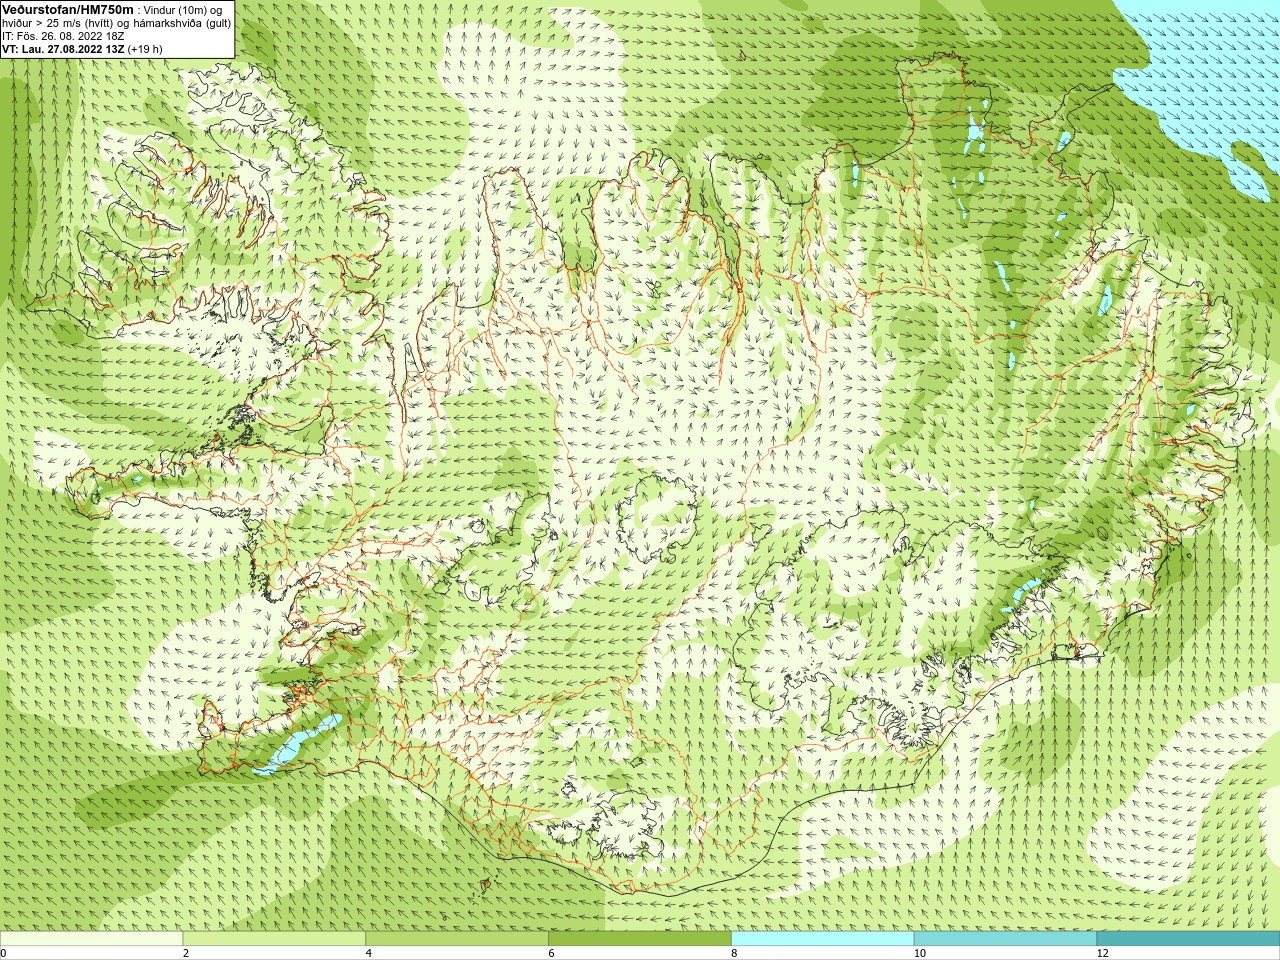This screenshot has height=960, width=1280.
Task: Click the legend scale label "12"
Action: [x=1103, y=953]
